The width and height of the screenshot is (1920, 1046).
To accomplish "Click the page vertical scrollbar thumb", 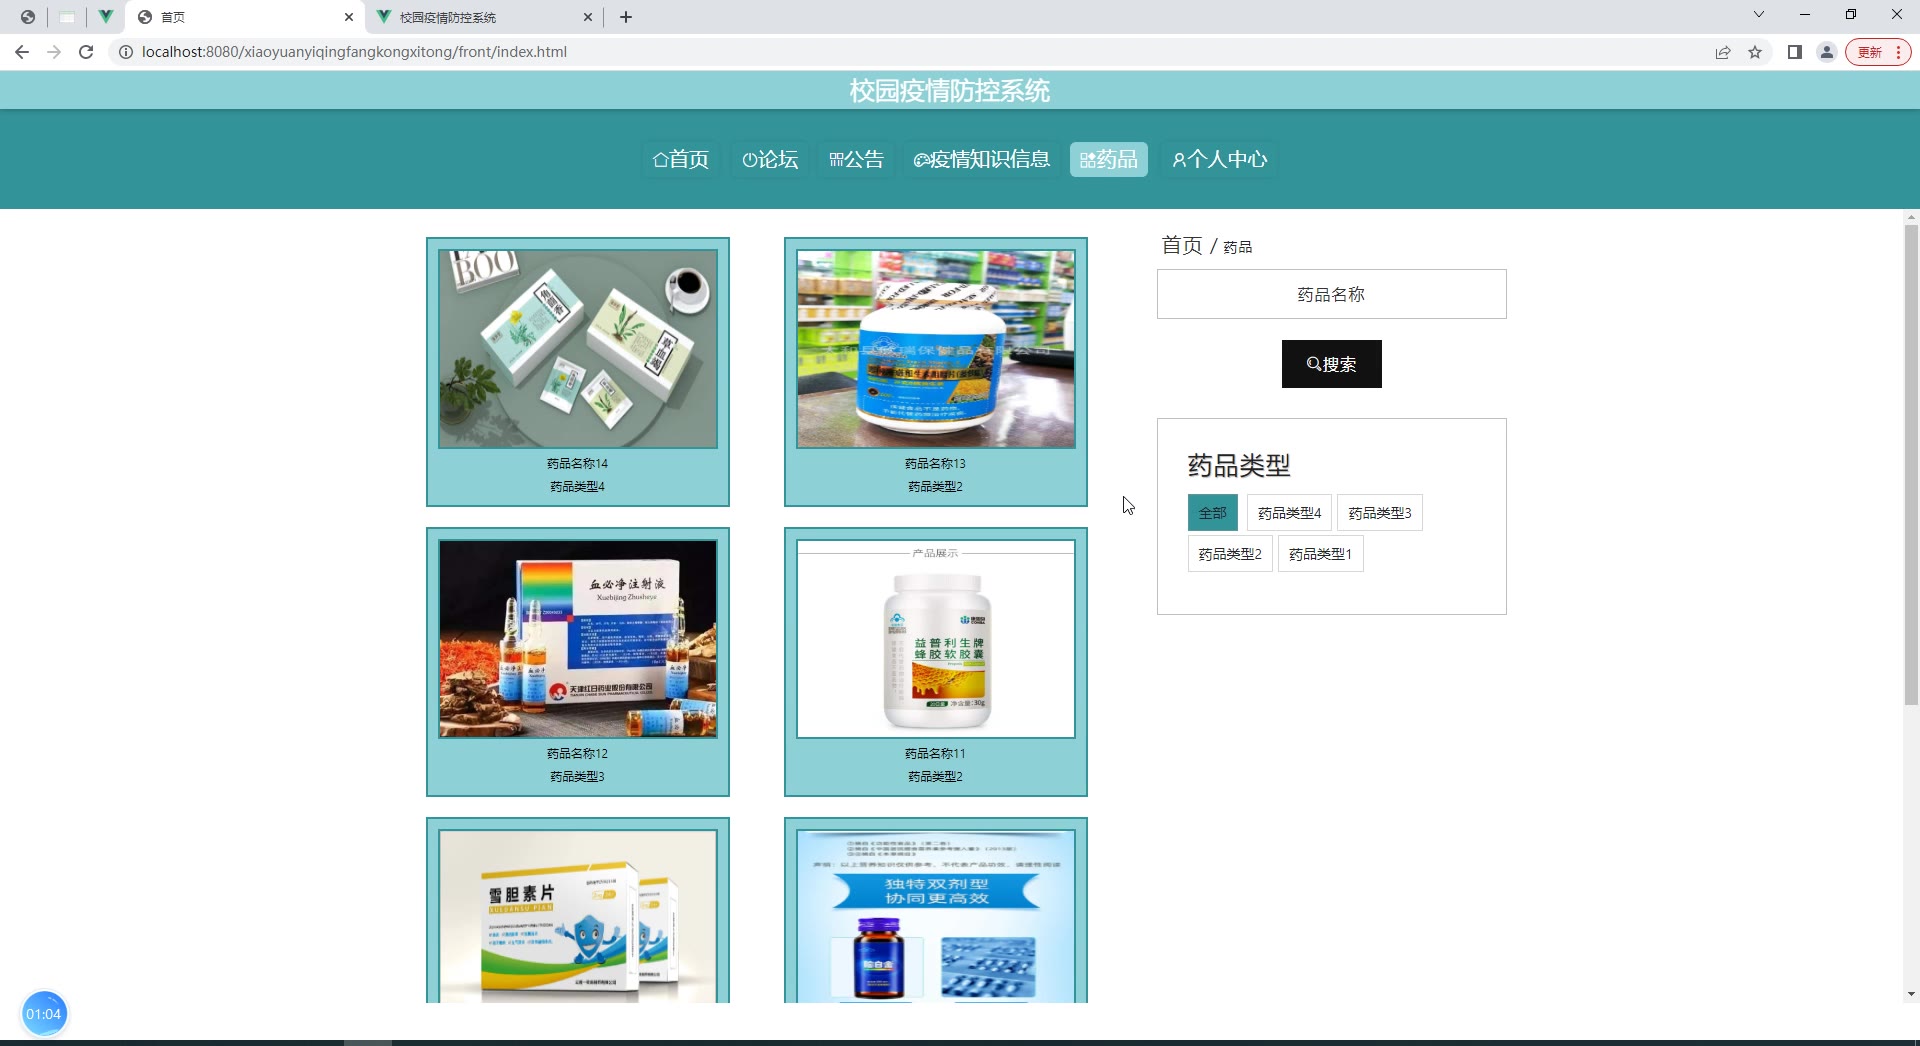I will (1911, 465).
